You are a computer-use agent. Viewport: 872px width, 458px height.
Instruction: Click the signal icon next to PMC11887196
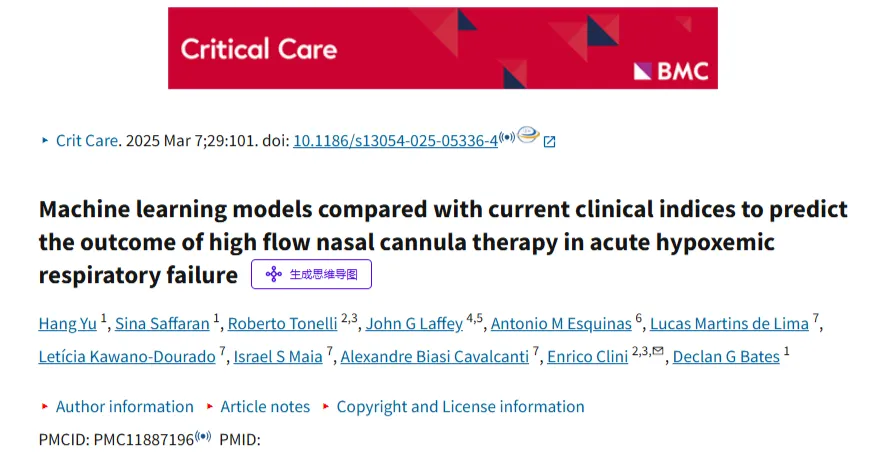pos(203,436)
